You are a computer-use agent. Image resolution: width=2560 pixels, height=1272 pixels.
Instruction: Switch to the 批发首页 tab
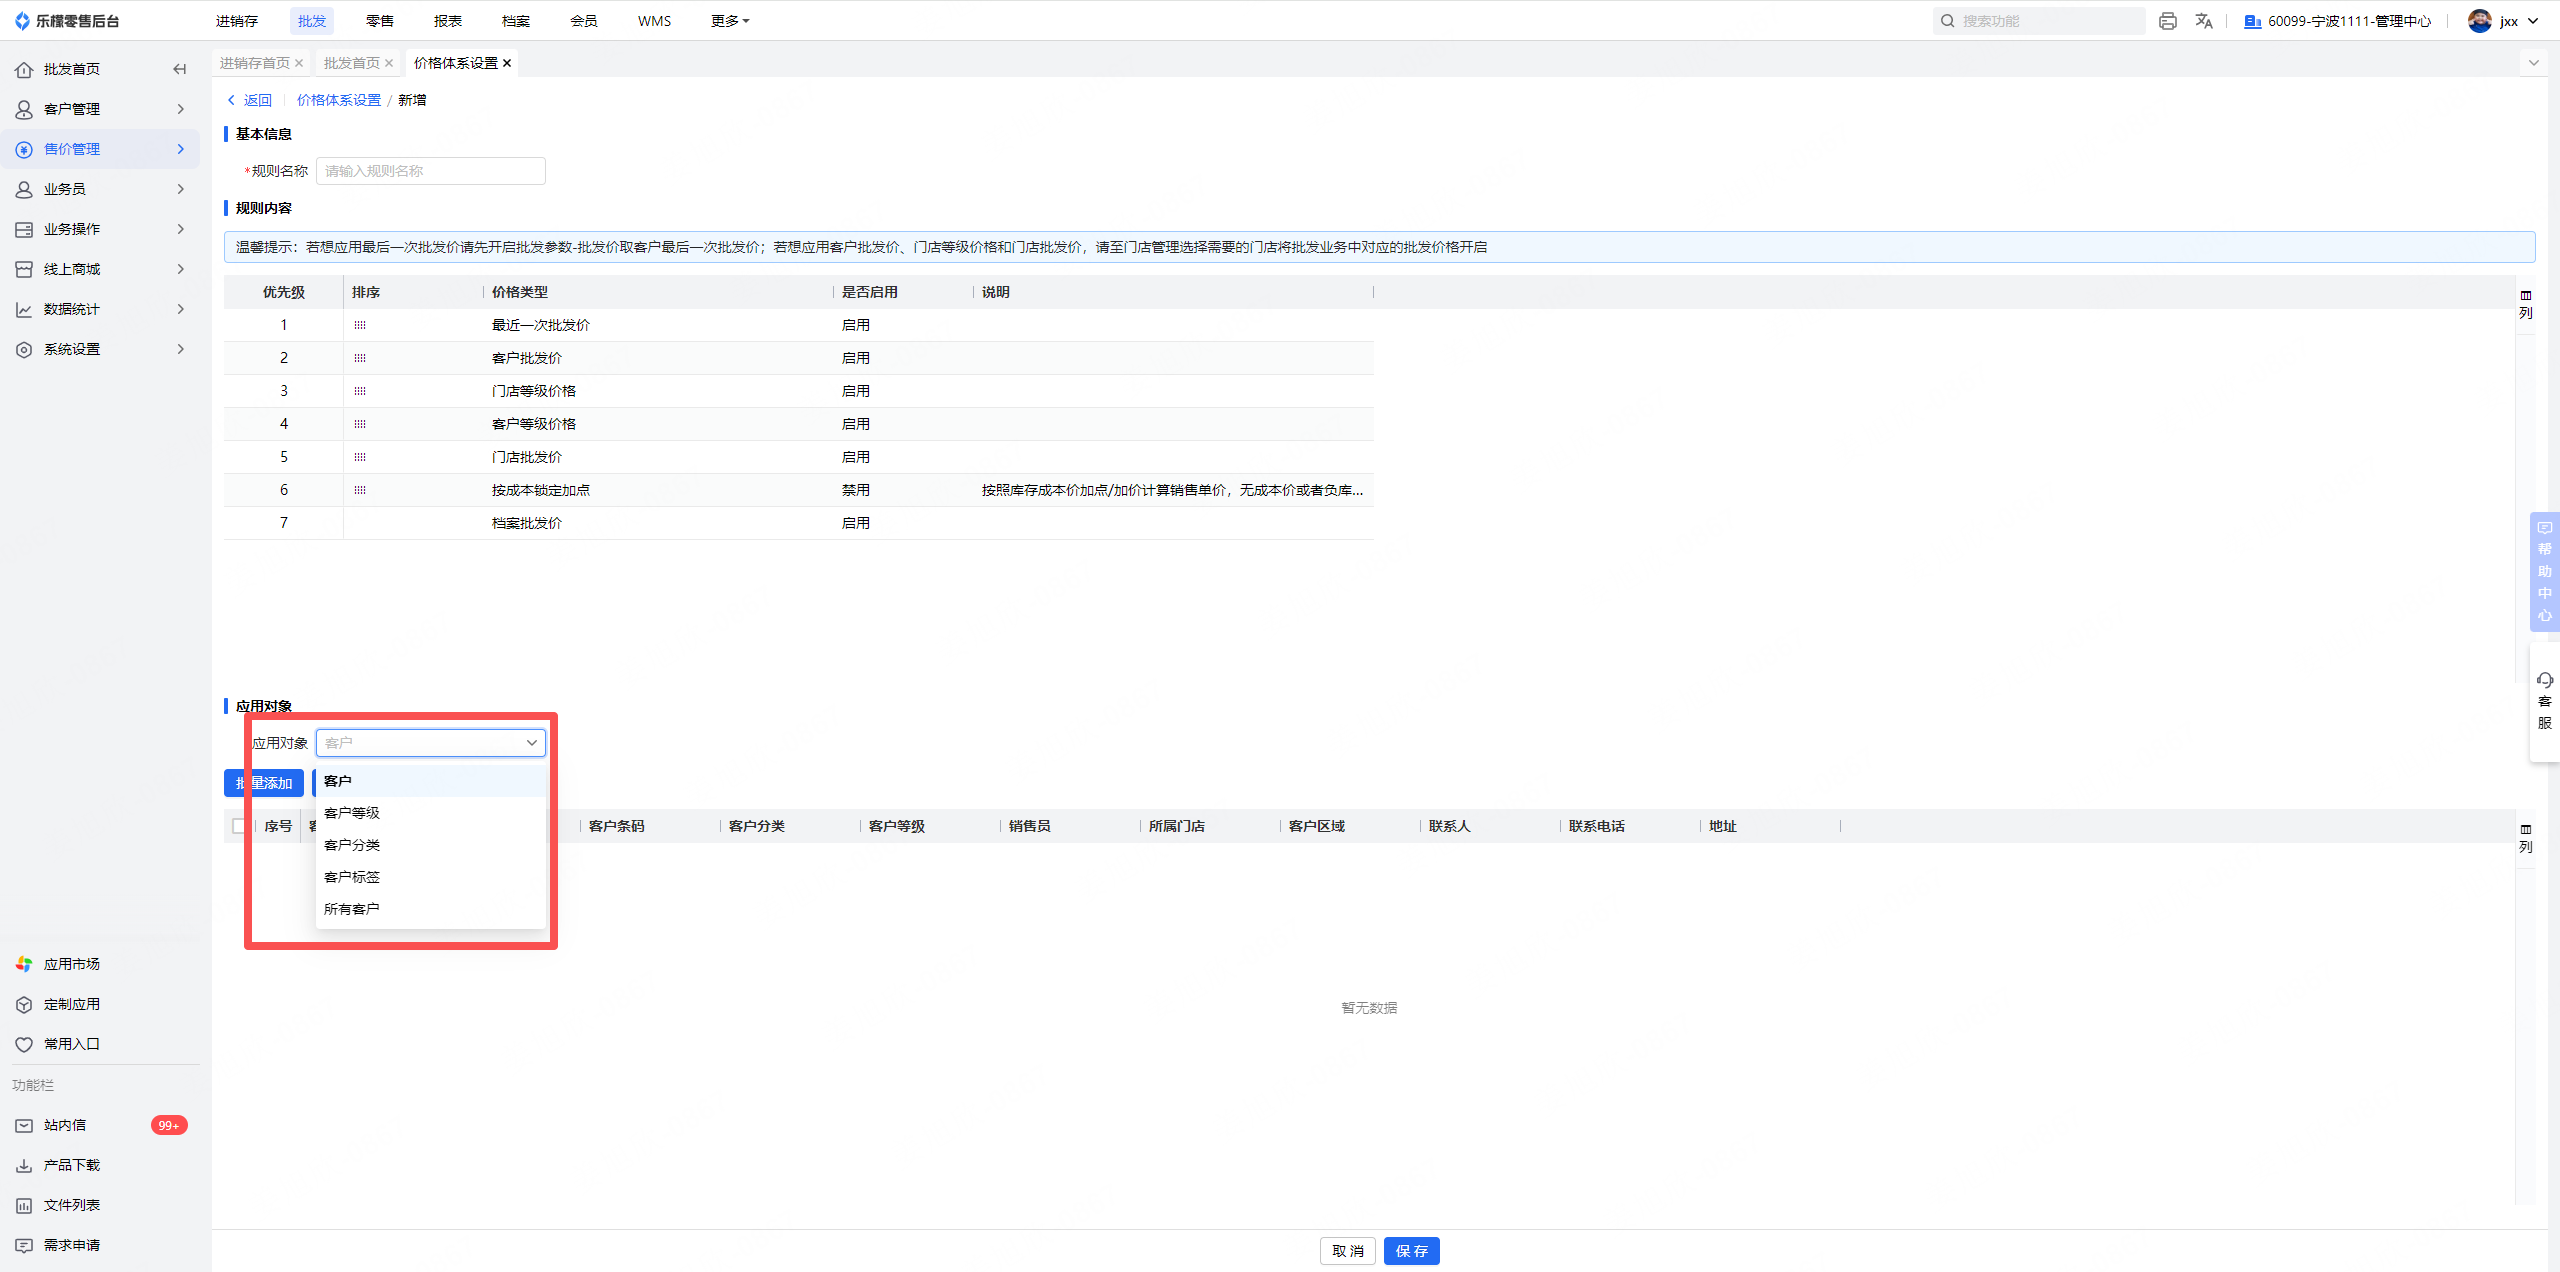point(351,63)
